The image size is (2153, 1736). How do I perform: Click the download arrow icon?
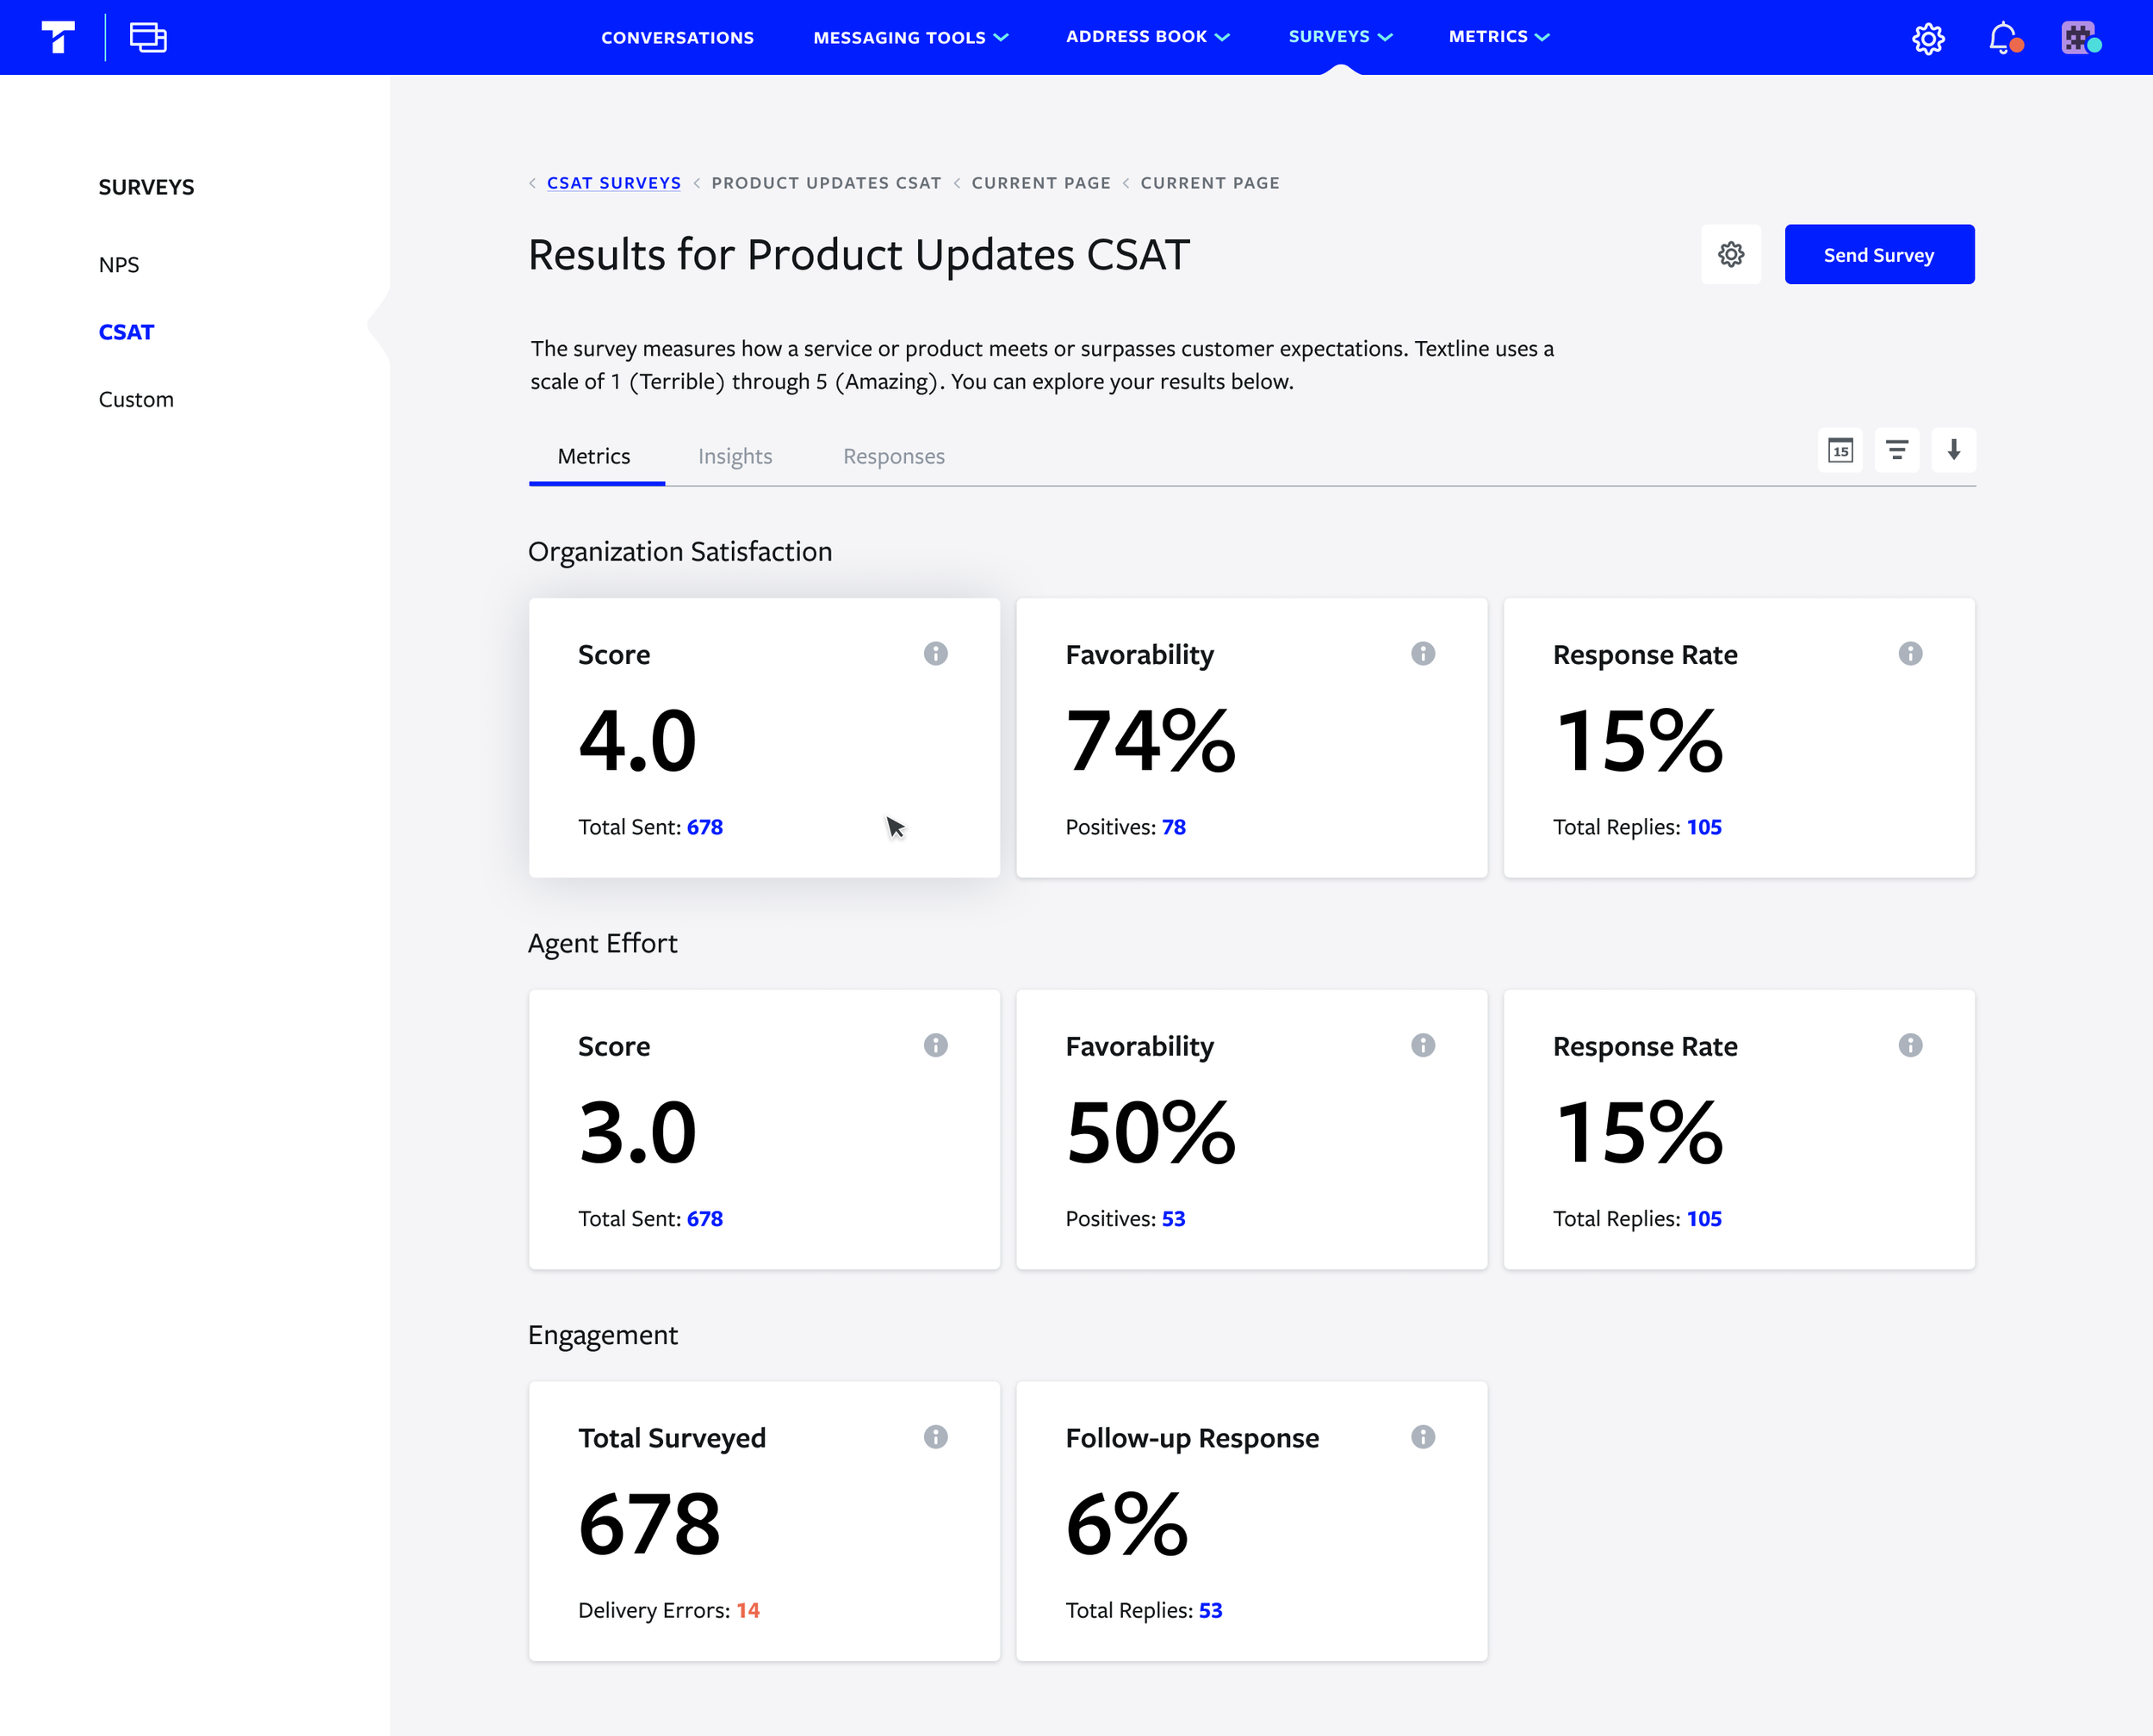point(1954,450)
